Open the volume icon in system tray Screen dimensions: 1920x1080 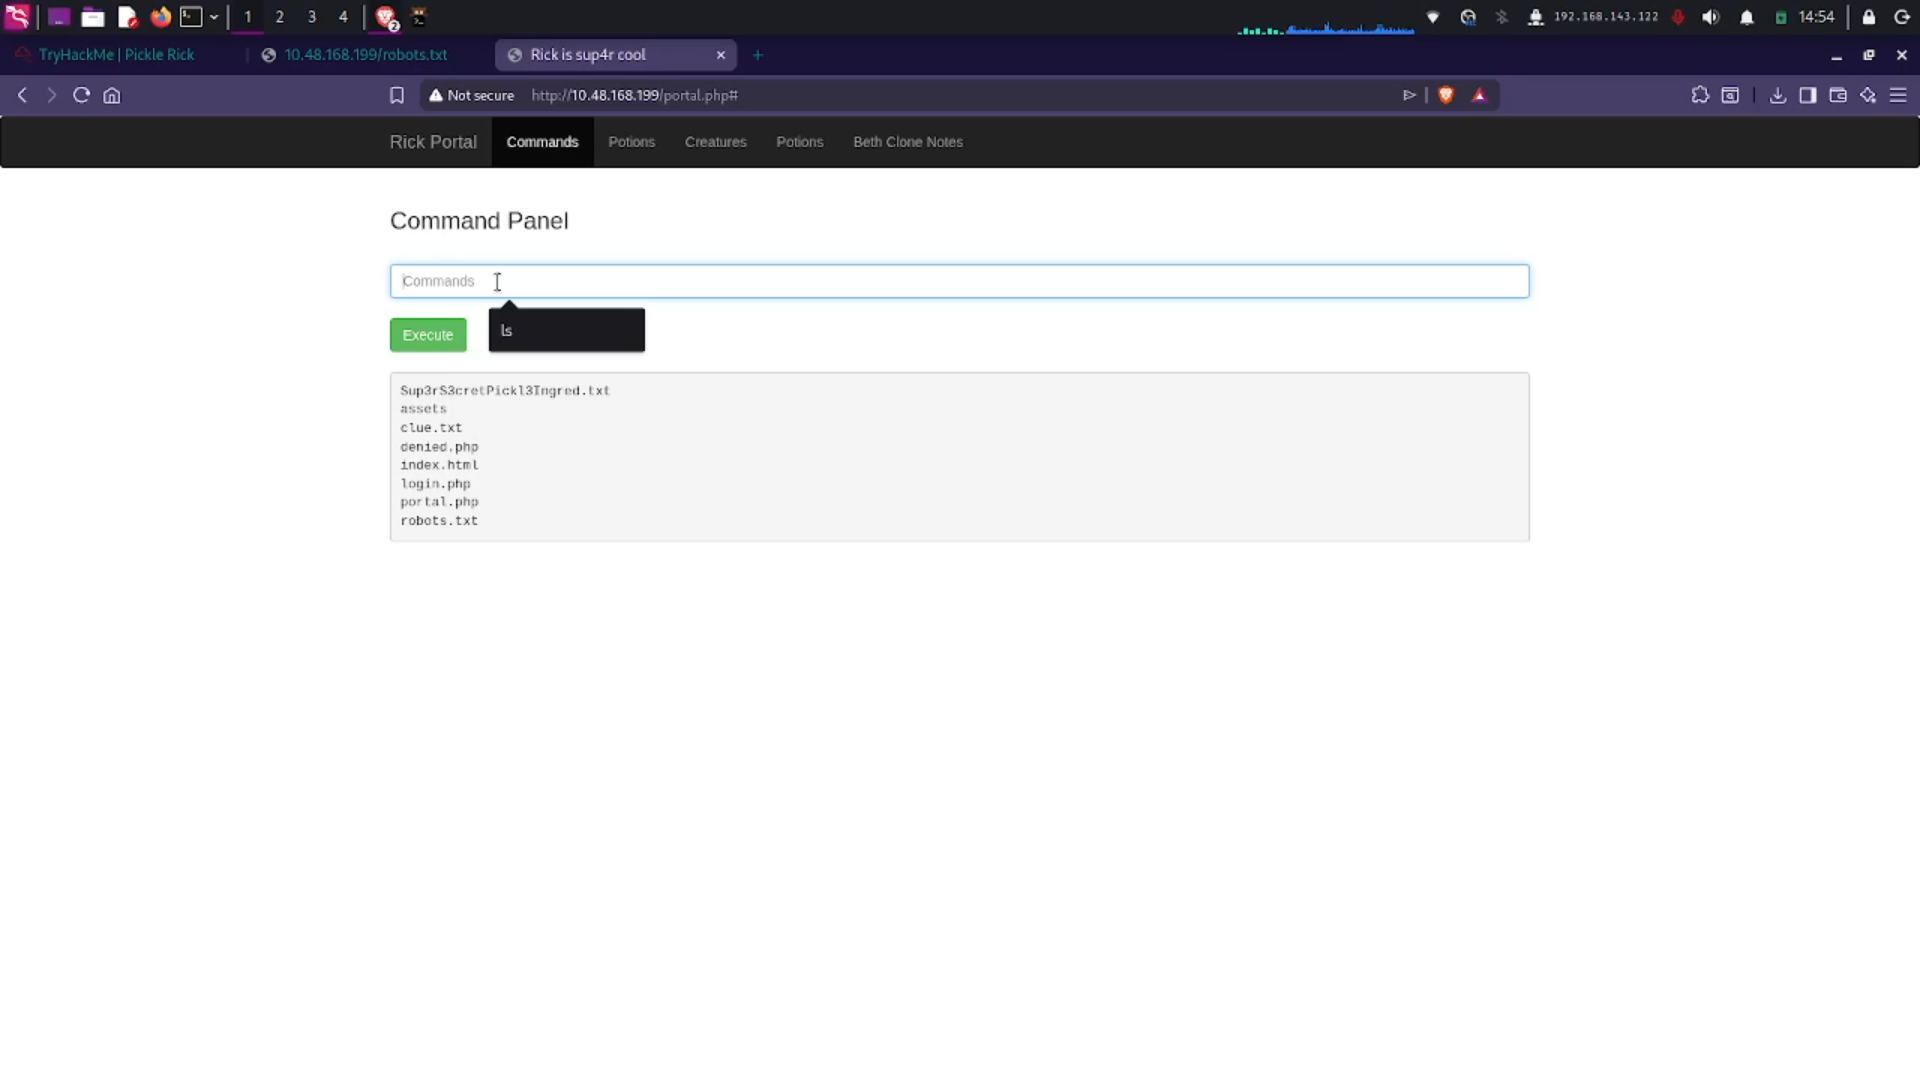(x=1711, y=17)
